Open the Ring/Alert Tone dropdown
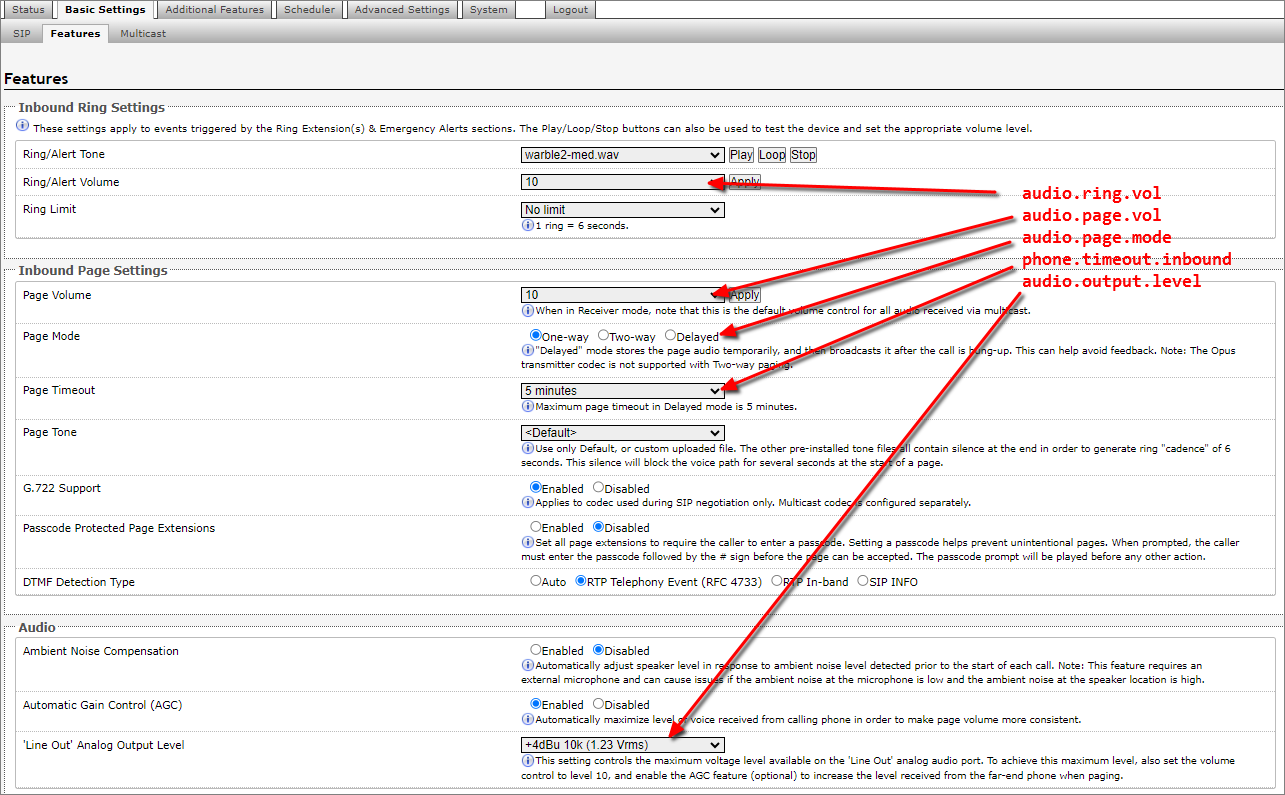The image size is (1285, 795). pyautogui.click(x=622, y=155)
